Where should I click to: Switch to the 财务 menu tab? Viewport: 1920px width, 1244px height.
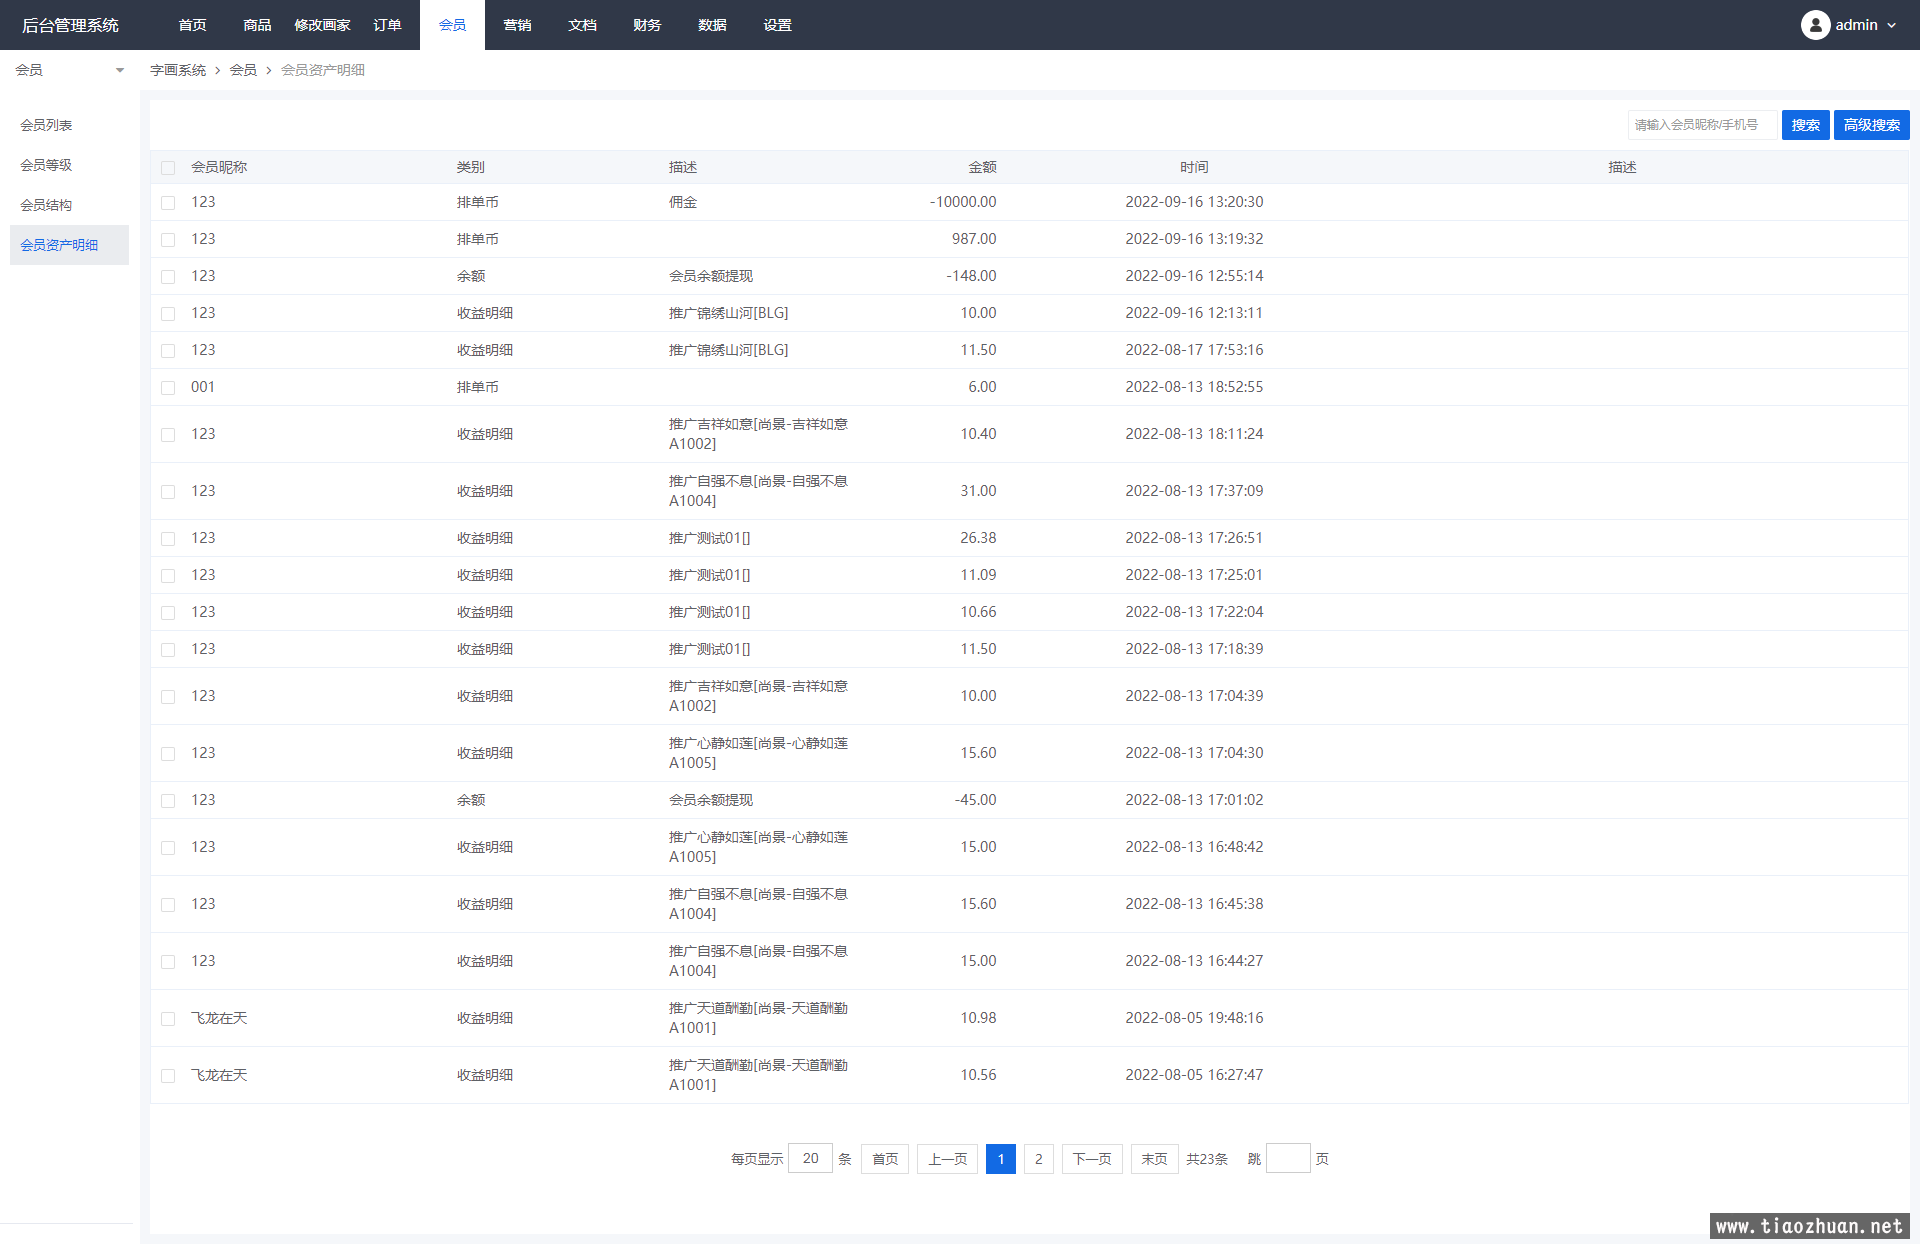(647, 25)
